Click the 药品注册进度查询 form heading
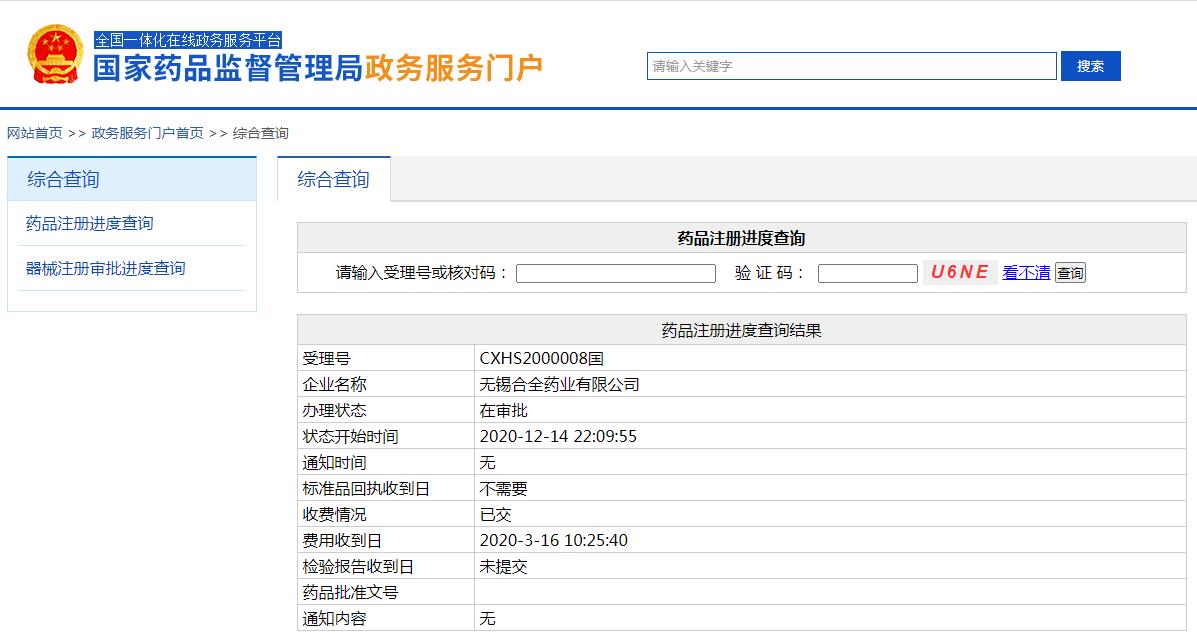1197x643 pixels. tap(741, 238)
